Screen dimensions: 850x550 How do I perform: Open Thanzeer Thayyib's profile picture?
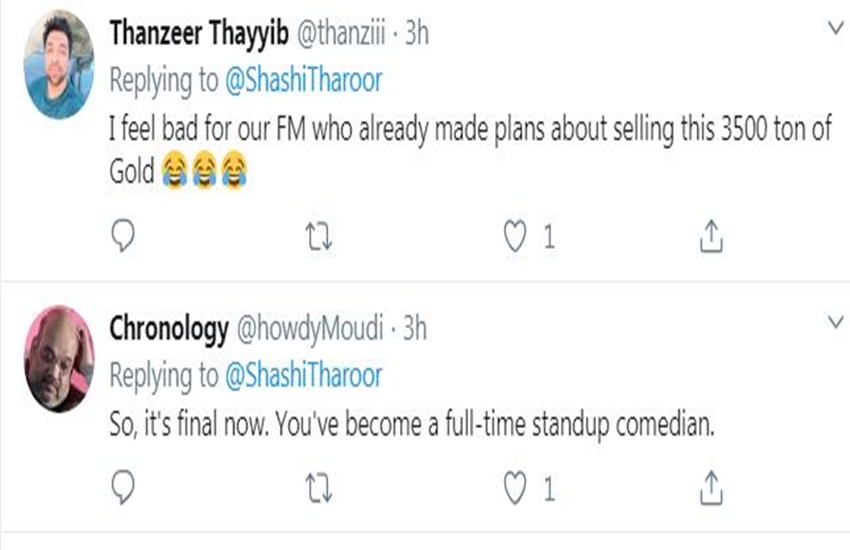point(59,65)
